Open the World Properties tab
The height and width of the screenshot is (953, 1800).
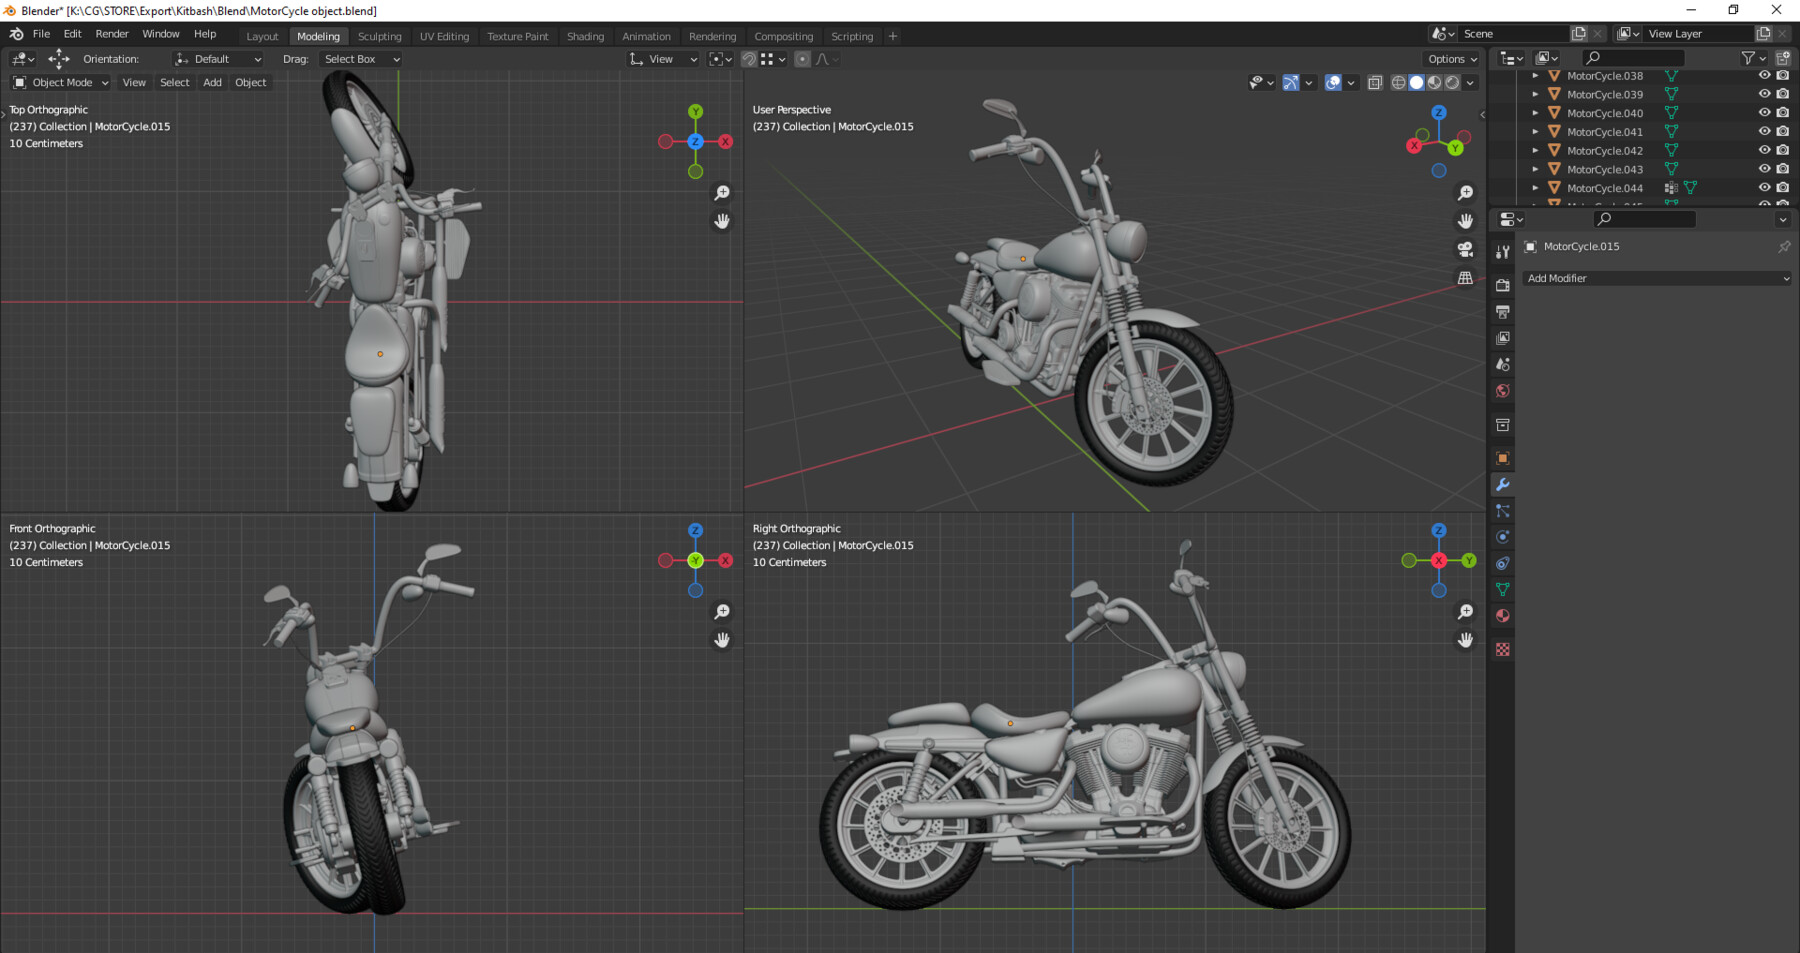pyautogui.click(x=1502, y=391)
